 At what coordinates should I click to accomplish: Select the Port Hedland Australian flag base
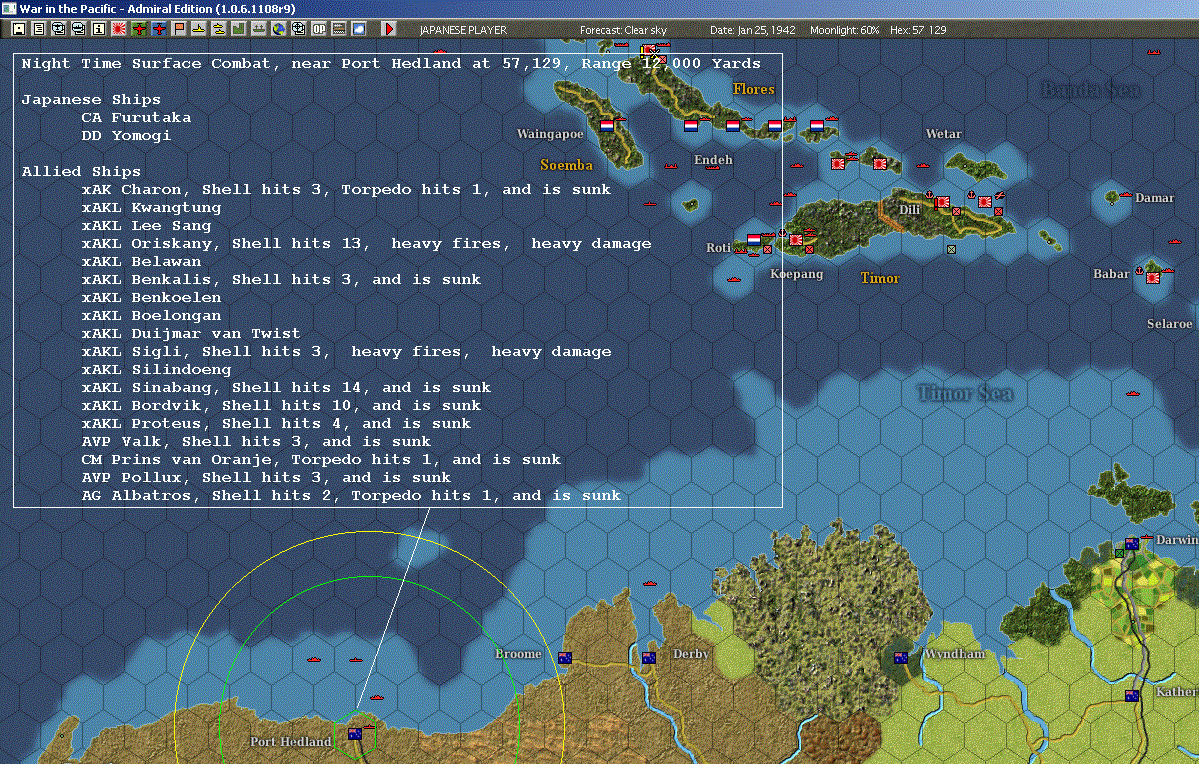click(355, 733)
